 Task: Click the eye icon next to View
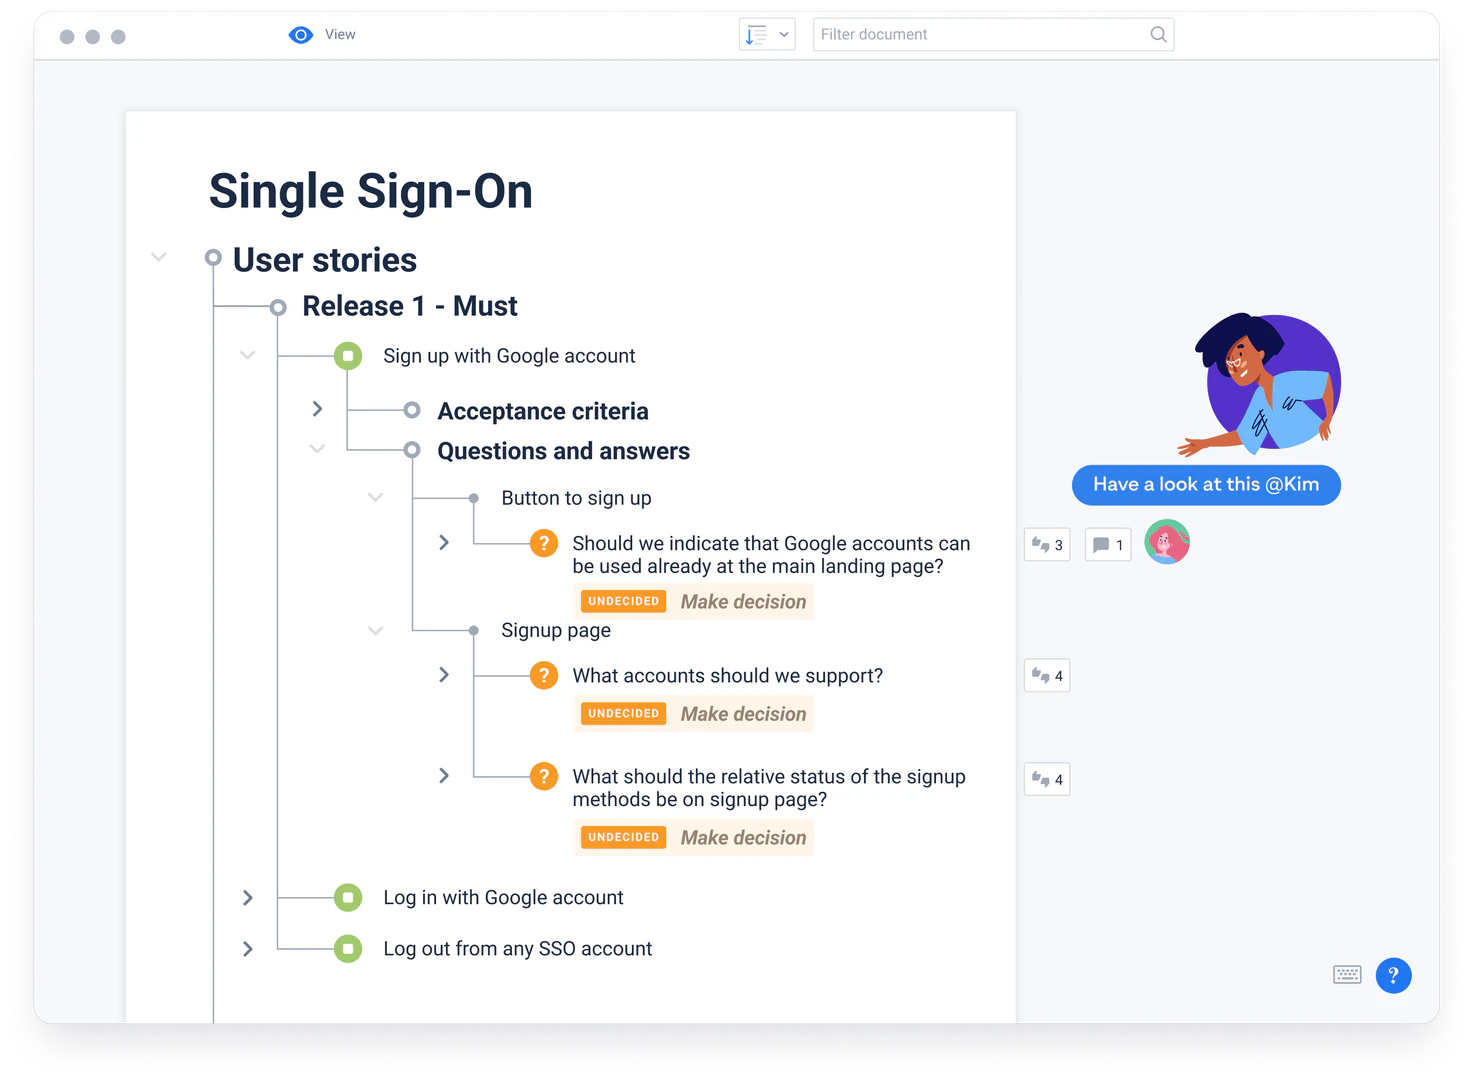(300, 34)
